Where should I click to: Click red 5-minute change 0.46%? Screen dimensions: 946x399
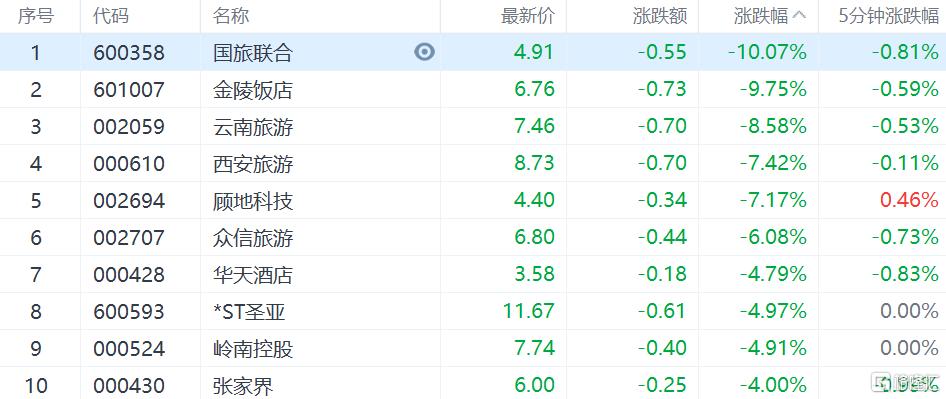(x=909, y=200)
